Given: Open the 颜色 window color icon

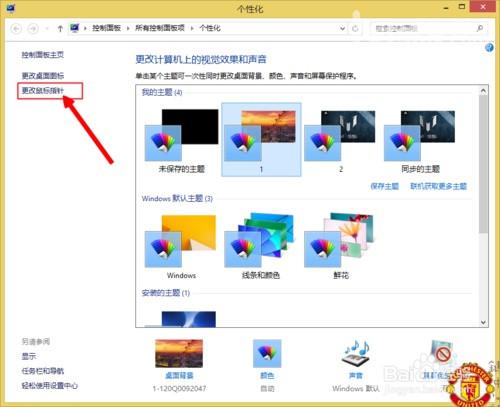Looking at the screenshot, I should (267, 354).
